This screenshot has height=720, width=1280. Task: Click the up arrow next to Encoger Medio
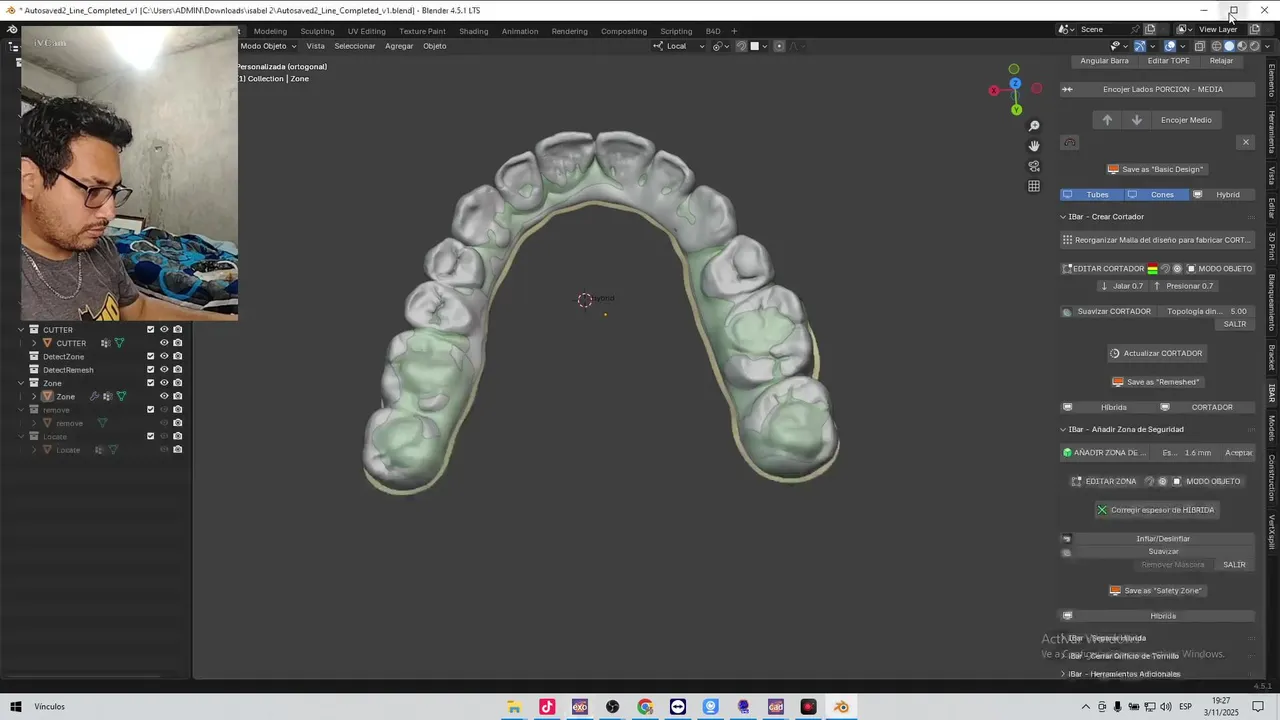click(x=1107, y=120)
